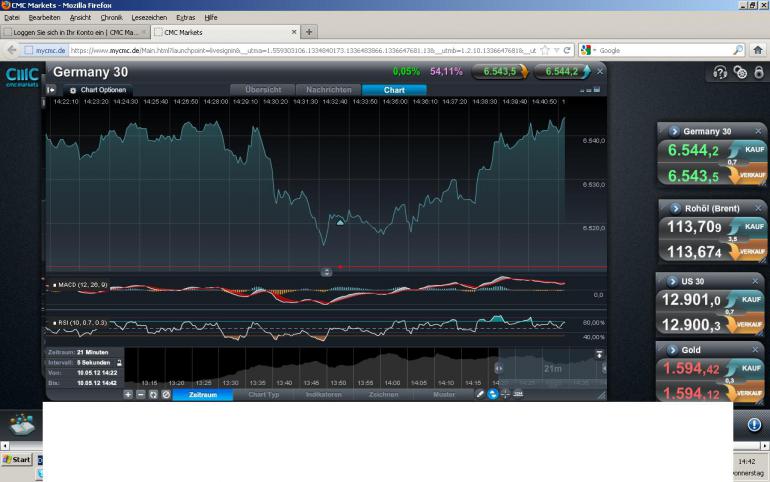770x482 pixels.
Task: Open platform settings gears icon
Action: coord(740,72)
